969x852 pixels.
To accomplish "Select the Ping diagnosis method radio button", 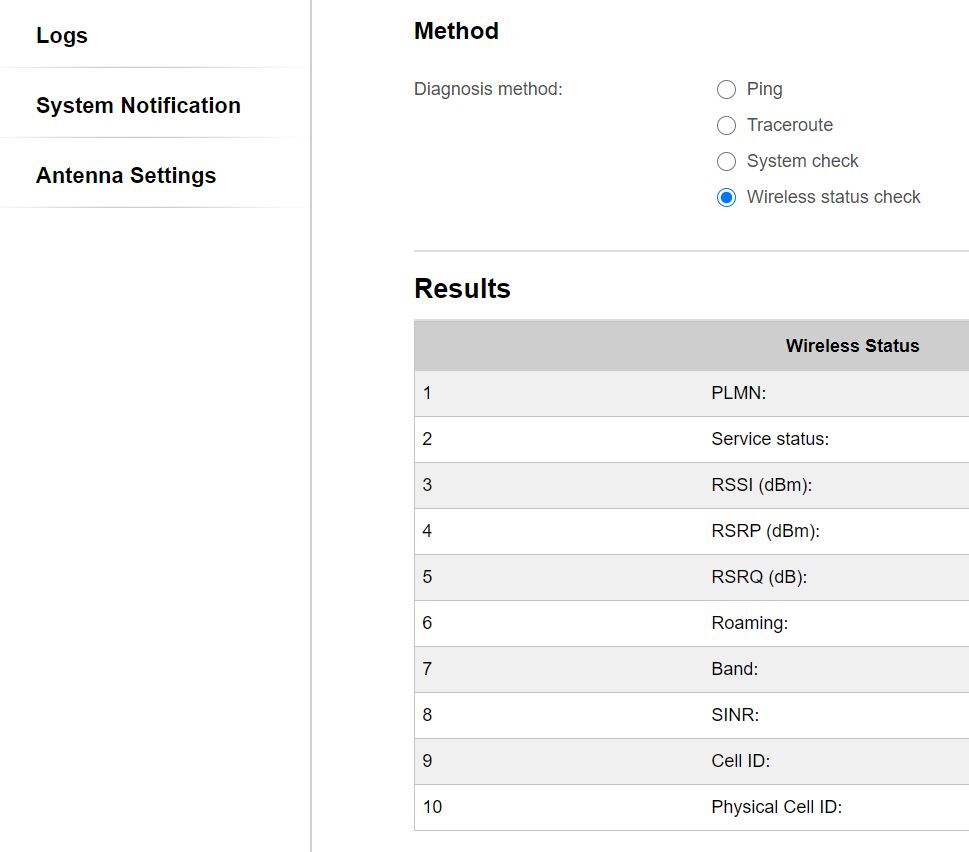I will [x=726, y=90].
